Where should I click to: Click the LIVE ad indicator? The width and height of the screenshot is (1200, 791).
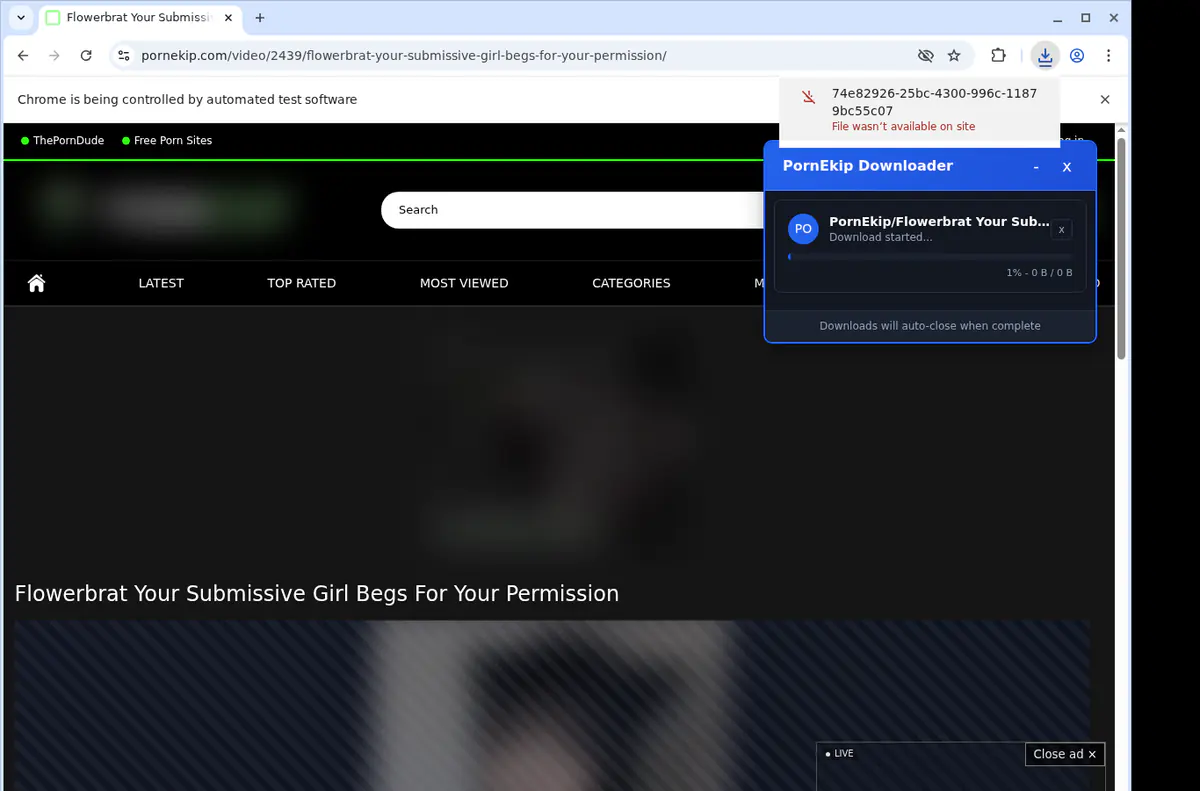840,753
